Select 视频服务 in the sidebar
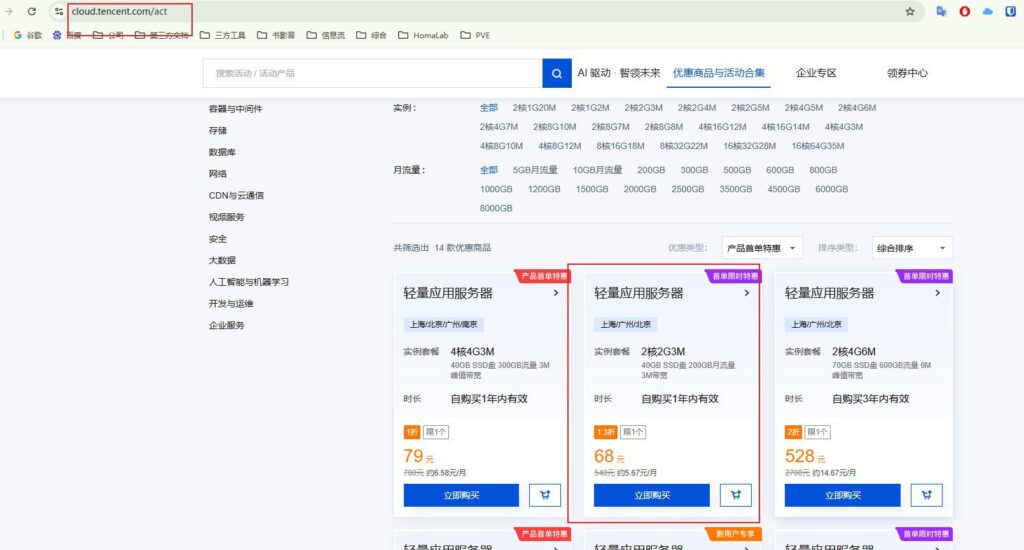 coord(226,217)
